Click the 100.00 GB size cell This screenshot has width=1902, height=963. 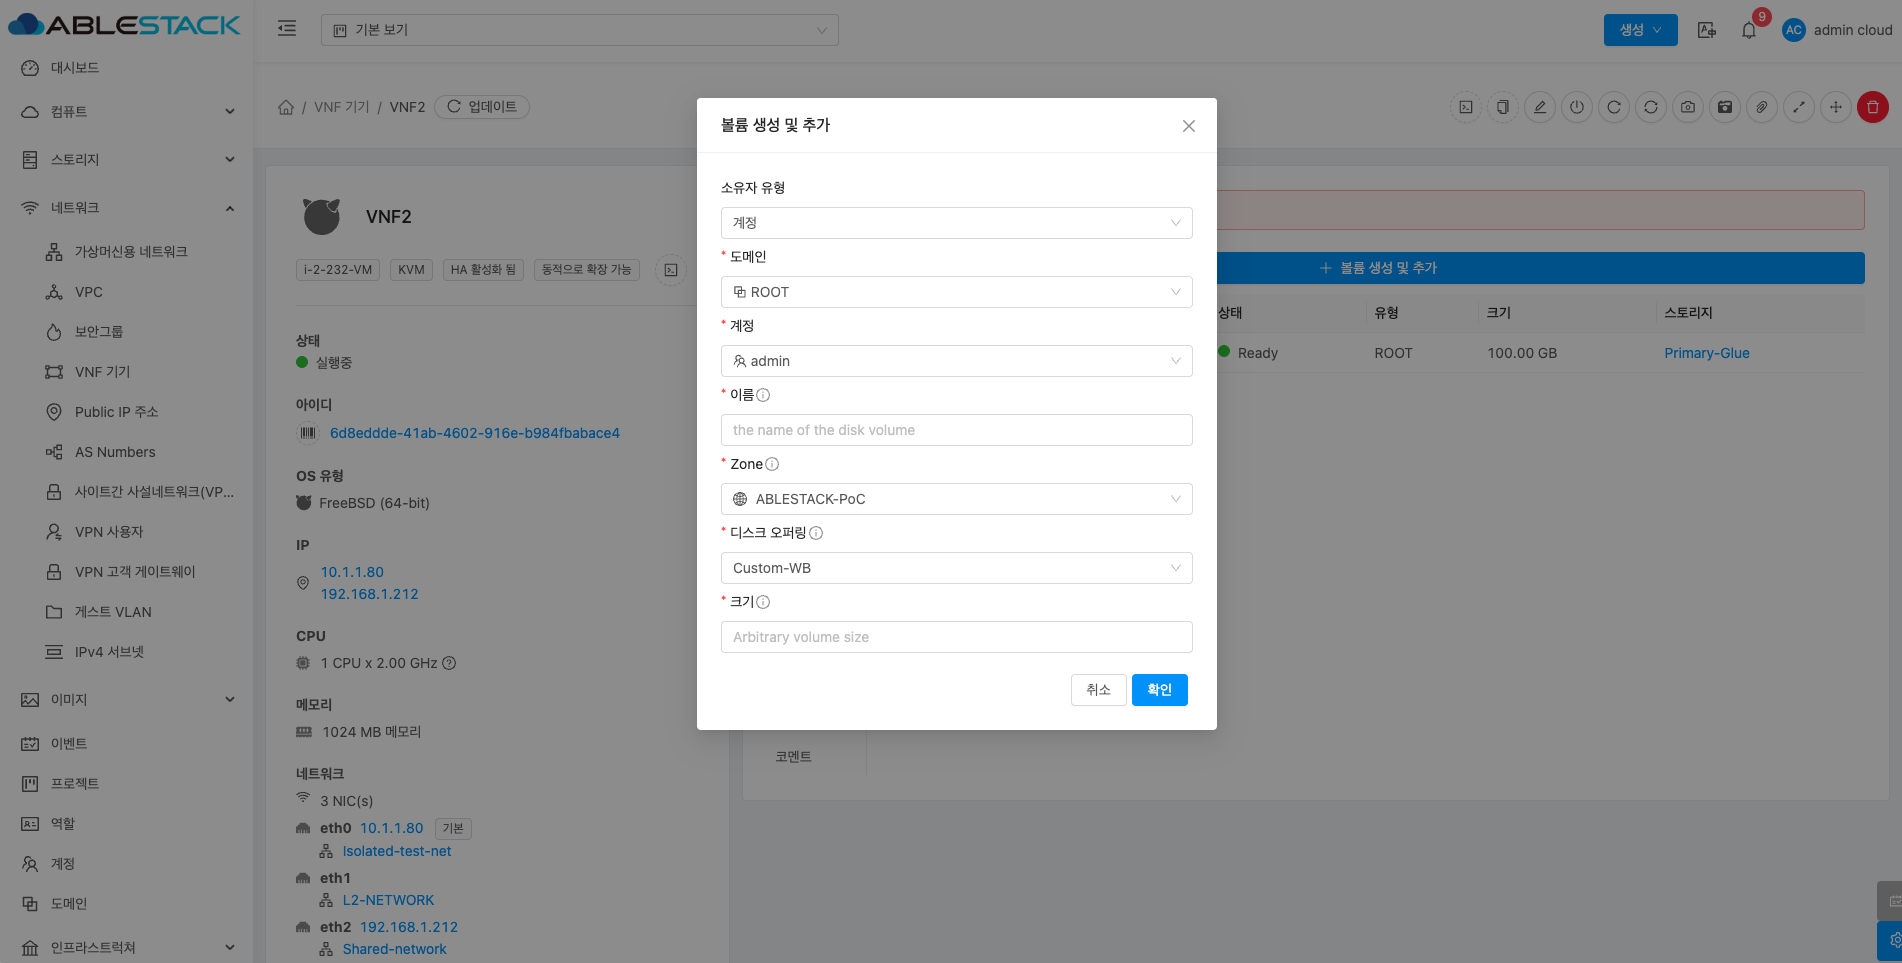pyautogui.click(x=1522, y=353)
